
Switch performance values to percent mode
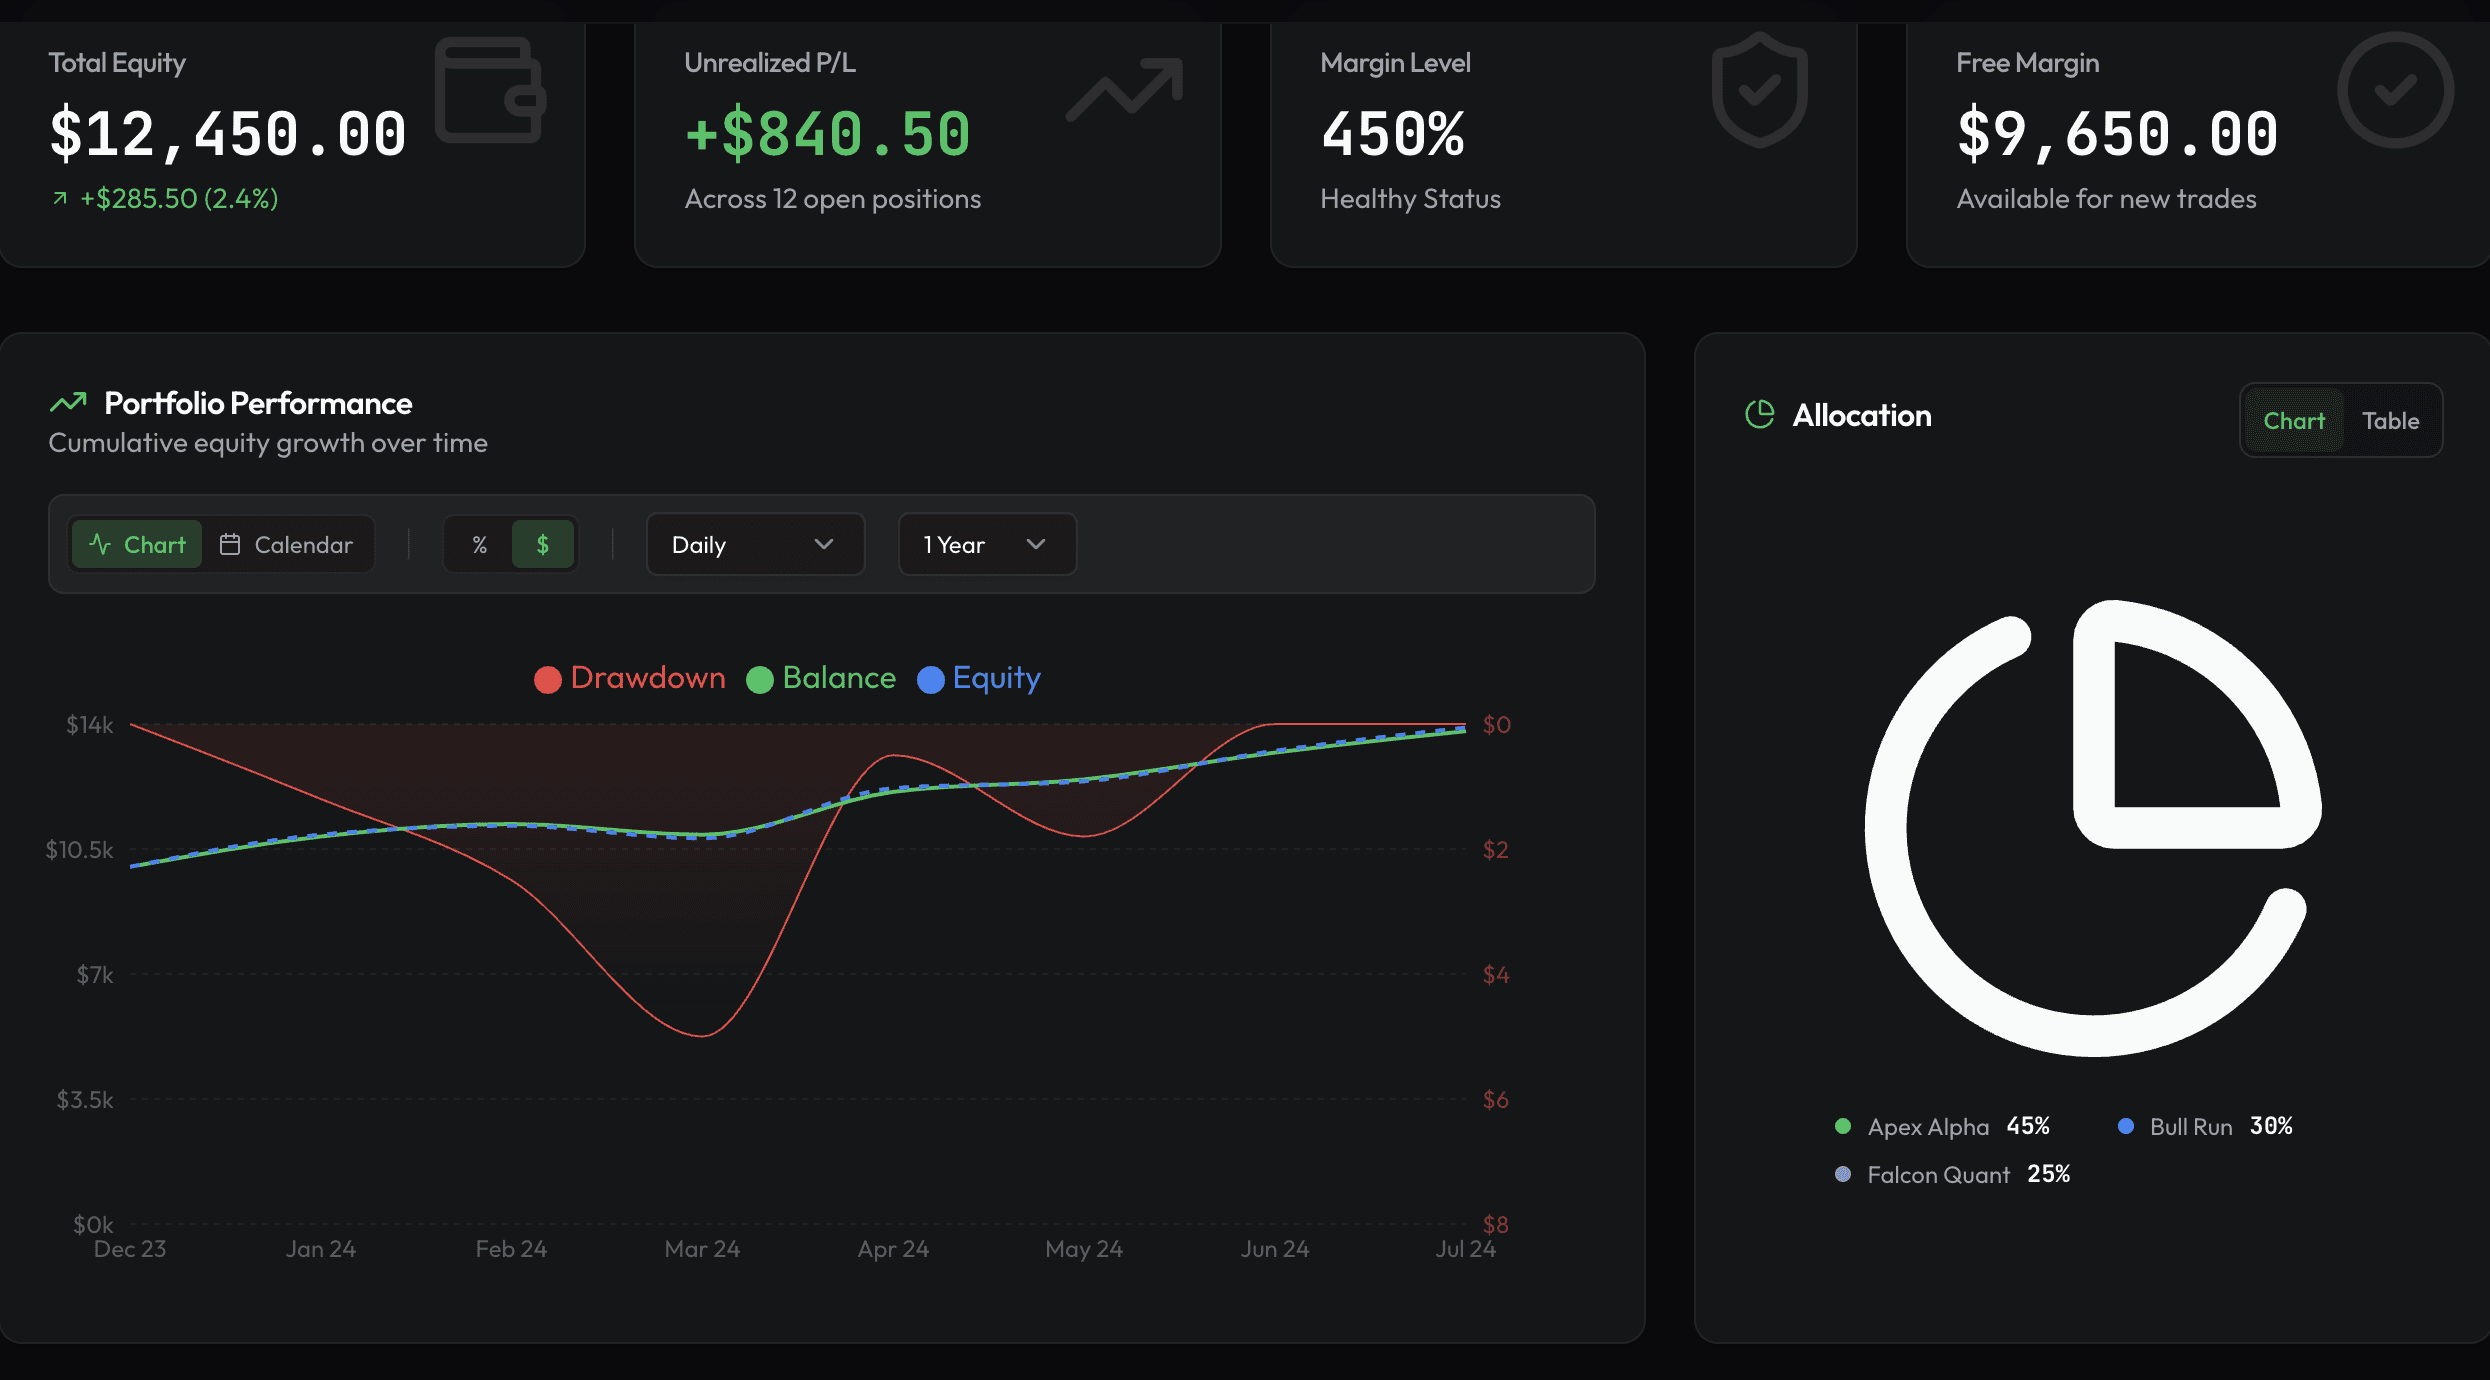point(480,545)
